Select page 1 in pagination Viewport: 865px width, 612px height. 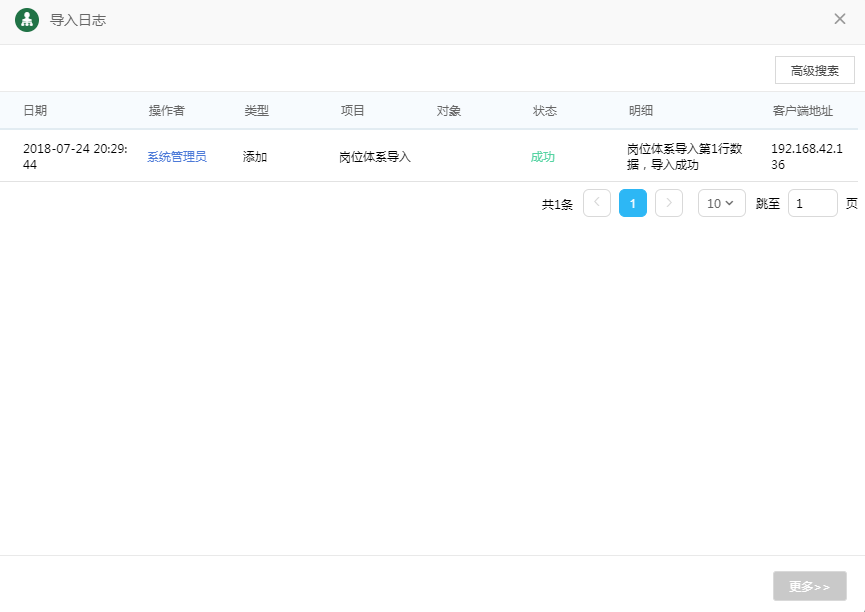tap(633, 203)
